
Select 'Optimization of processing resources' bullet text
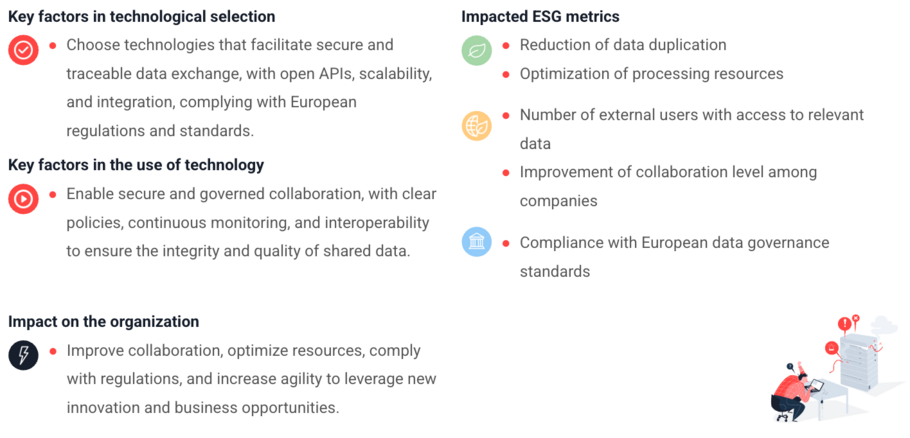pyautogui.click(x=651, y=74)
